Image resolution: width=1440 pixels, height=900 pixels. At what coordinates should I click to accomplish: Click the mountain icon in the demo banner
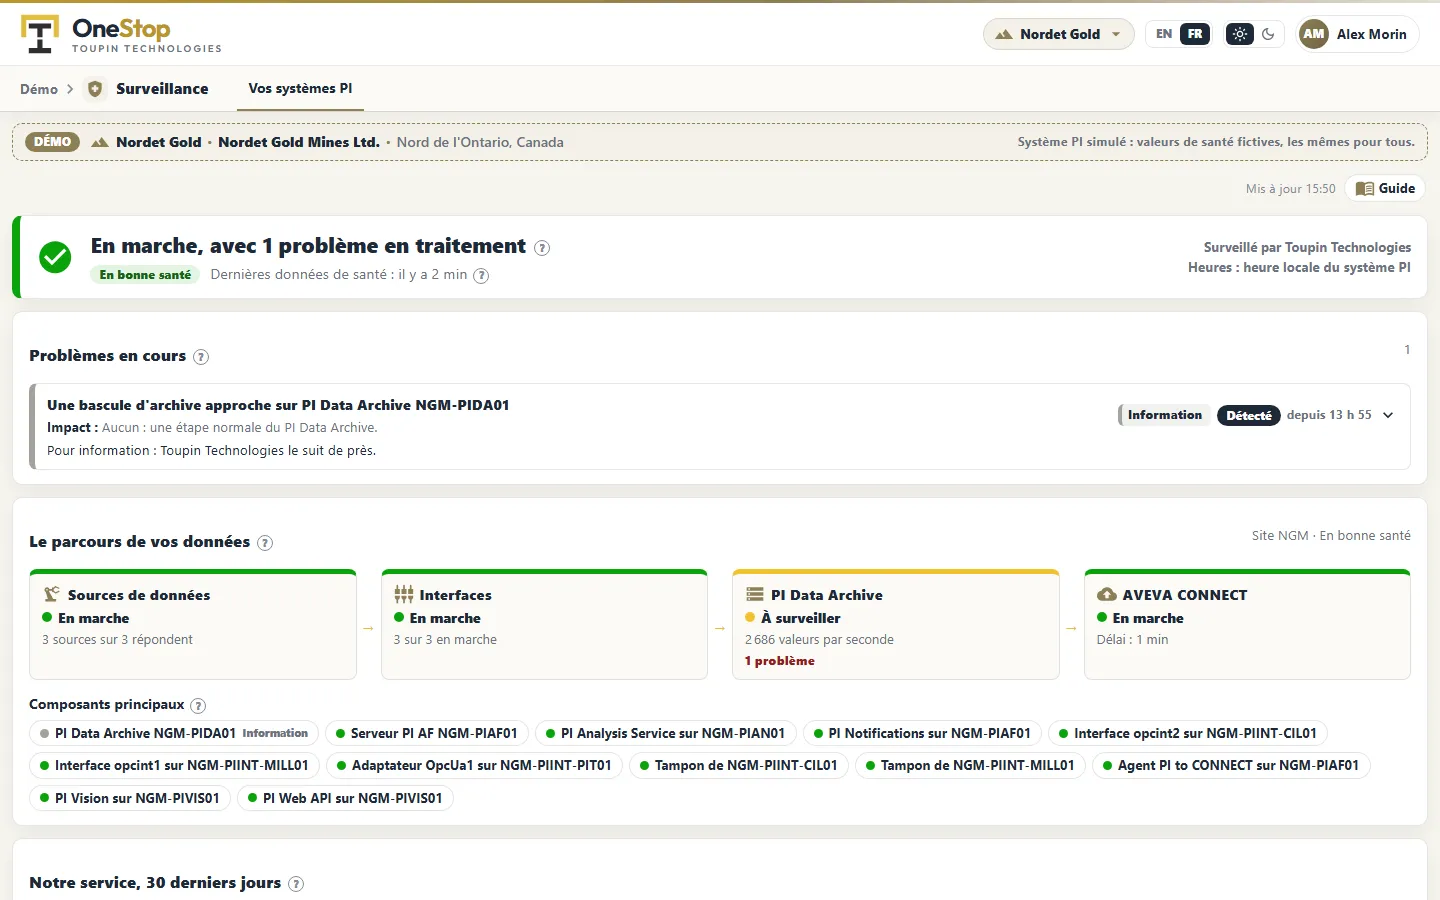(100, 142)
